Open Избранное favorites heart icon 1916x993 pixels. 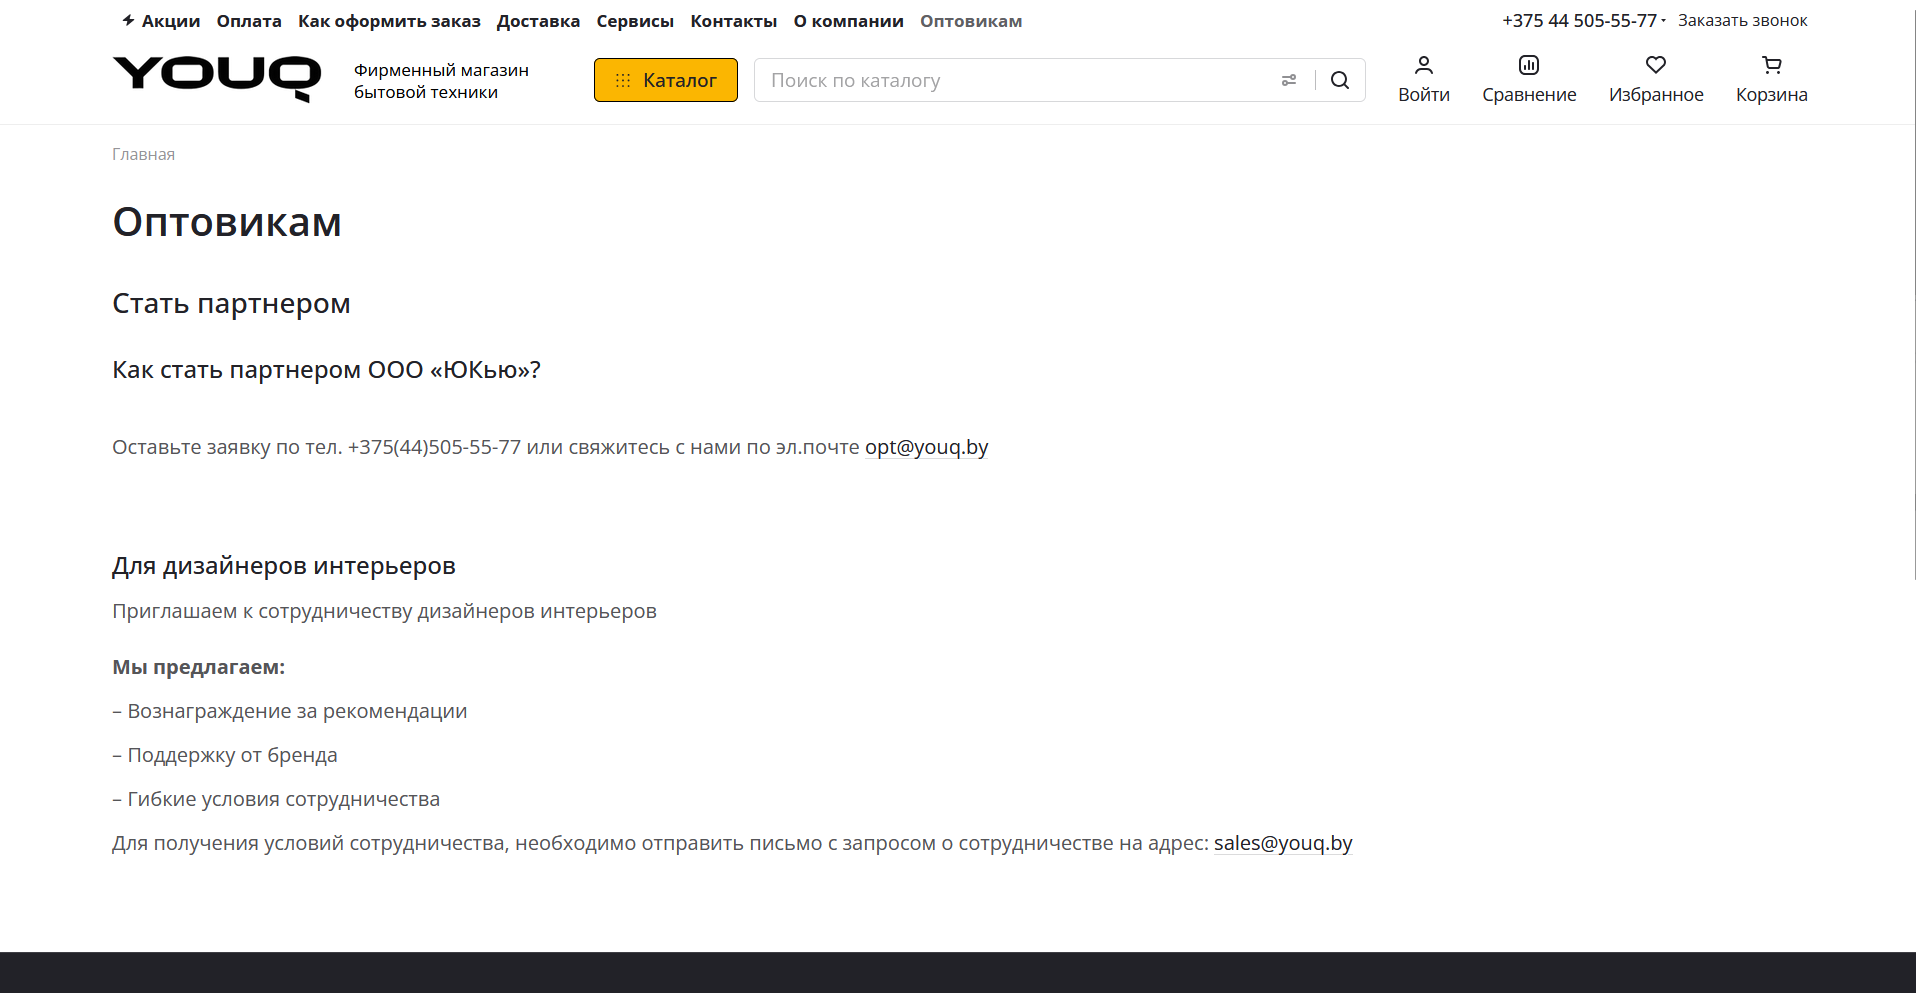[x=1655, y=66]
